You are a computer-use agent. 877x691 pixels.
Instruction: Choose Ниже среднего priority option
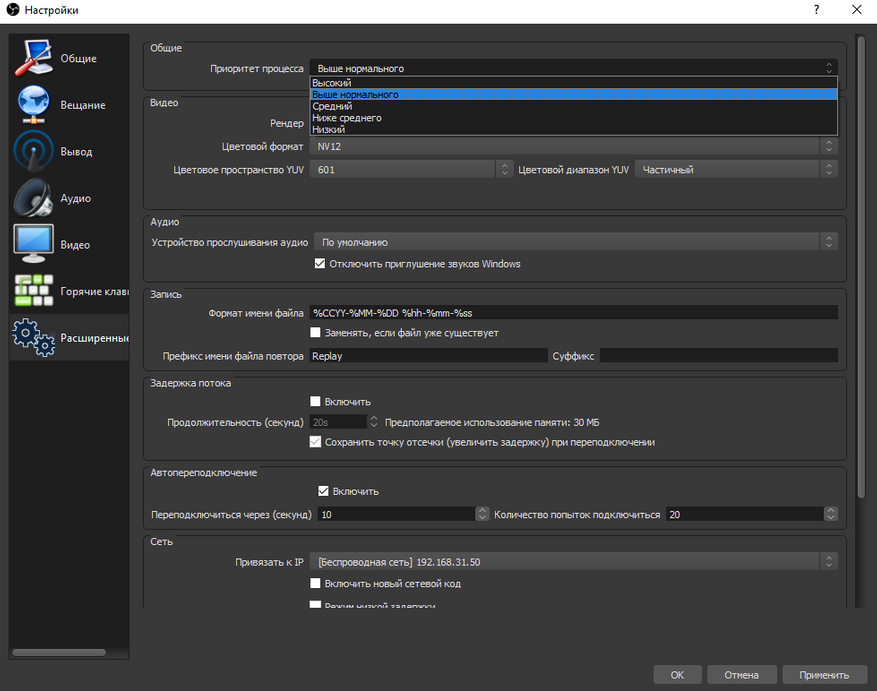pyautogui.click(x=573, y=117)
